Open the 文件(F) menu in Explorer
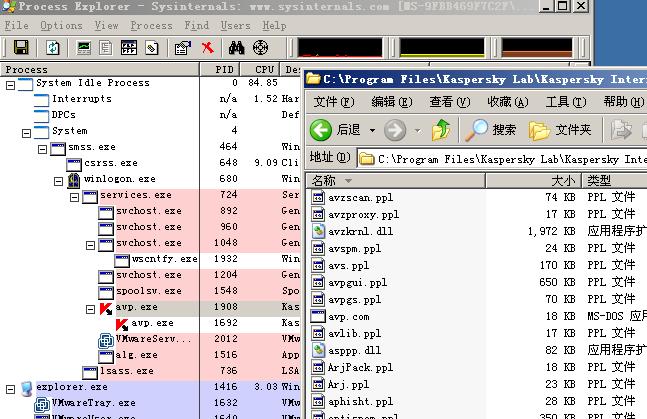Viewport: 647px width, 419px height. click(x=333, y=102)
